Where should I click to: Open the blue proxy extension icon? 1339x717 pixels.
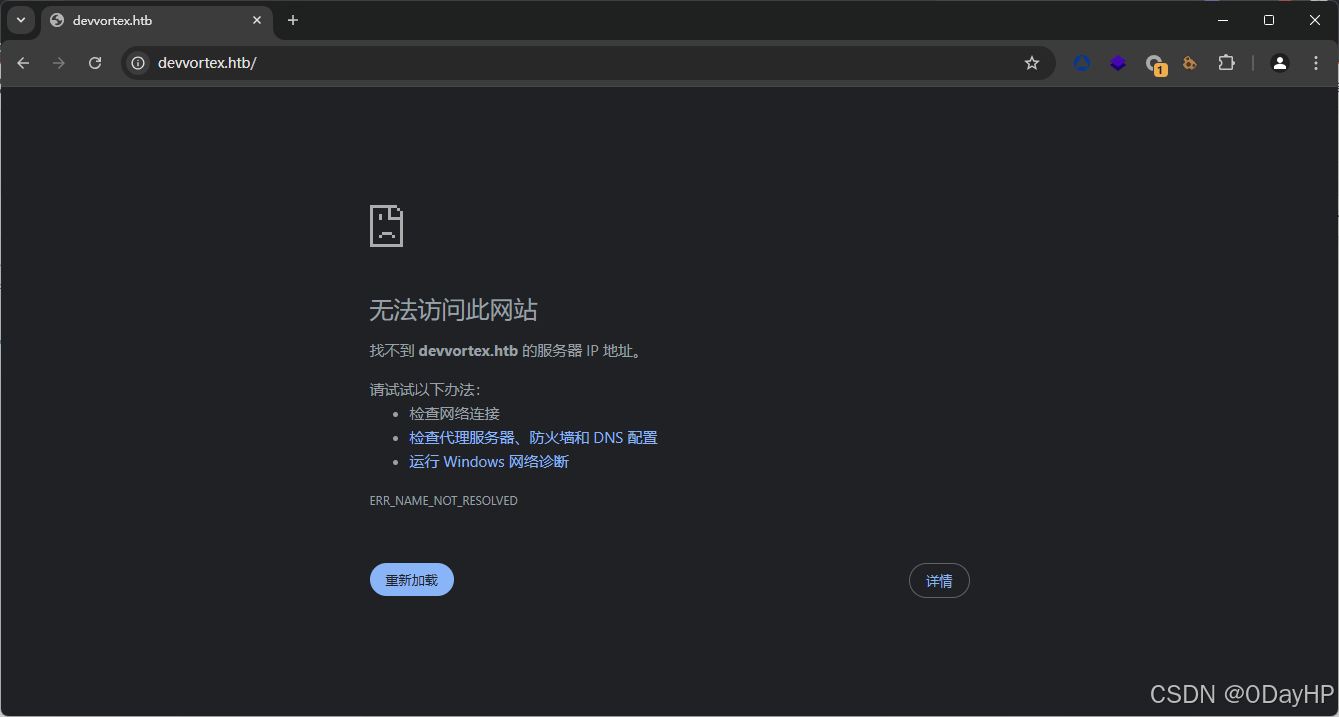1081,62
